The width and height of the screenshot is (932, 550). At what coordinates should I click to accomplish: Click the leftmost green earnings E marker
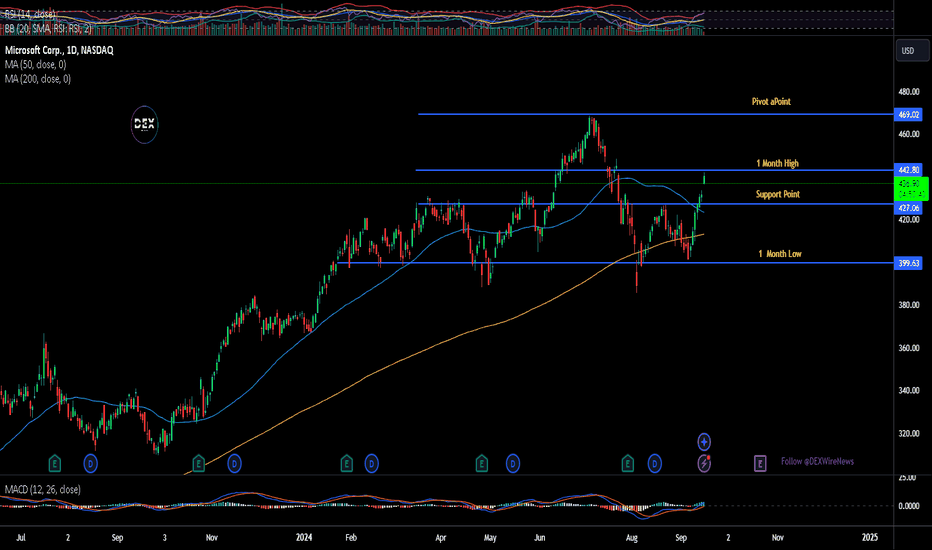(55, 463)
